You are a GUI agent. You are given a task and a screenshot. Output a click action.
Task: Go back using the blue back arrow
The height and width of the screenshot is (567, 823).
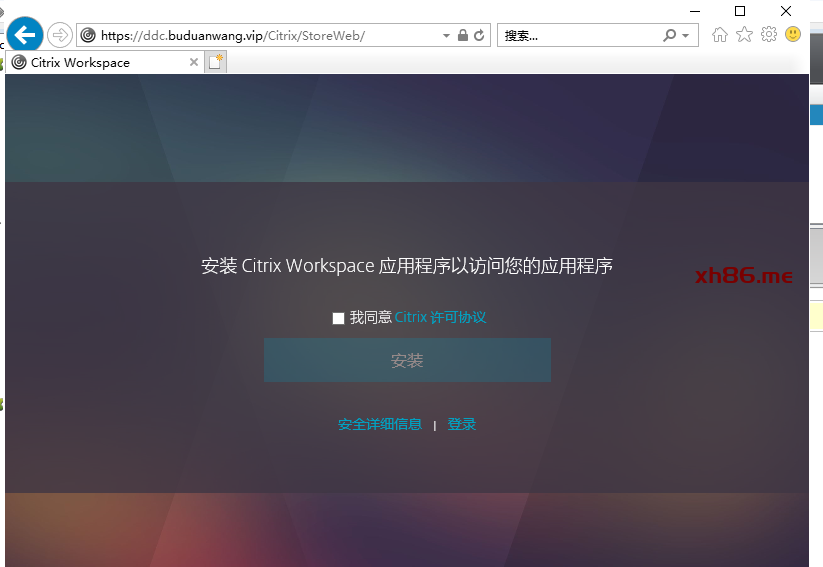(25, 35)
